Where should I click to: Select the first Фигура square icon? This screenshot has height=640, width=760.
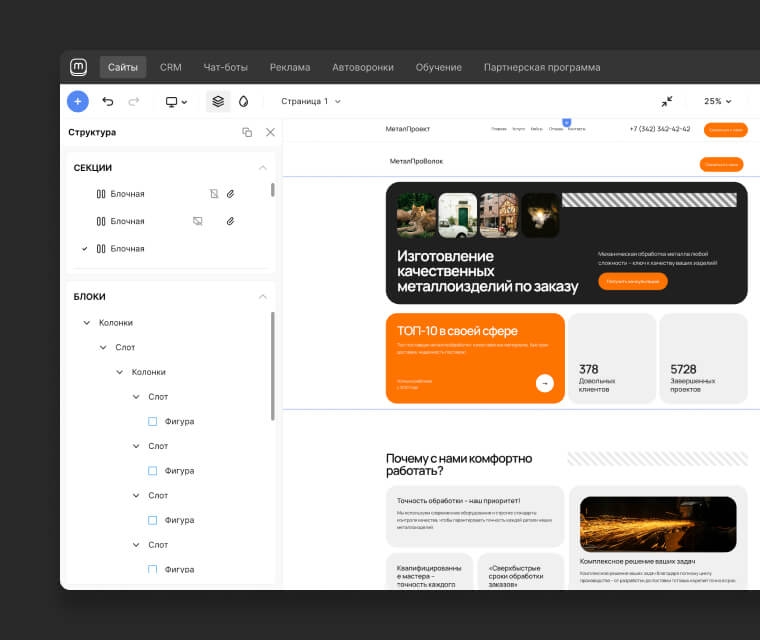pos(153,421)
